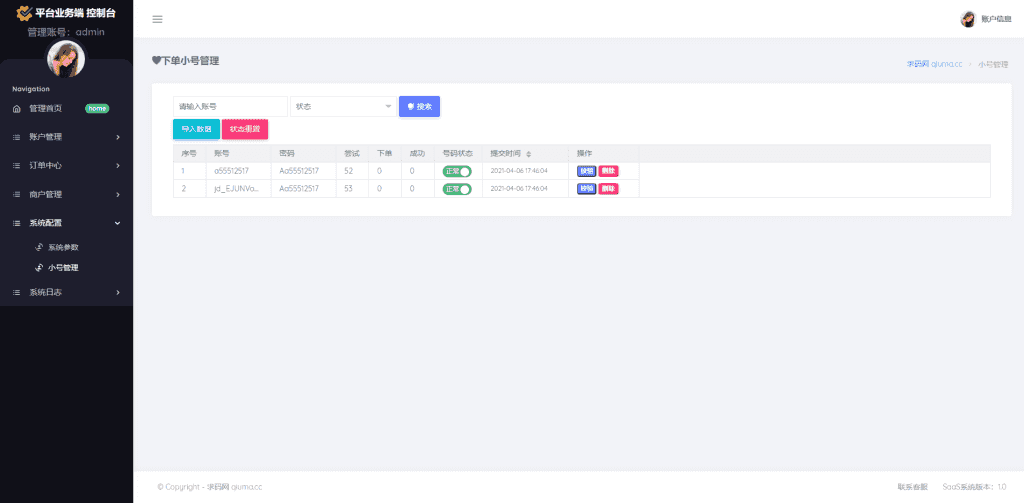Screen dimensions: 1024x503
Task: Click the red 删除 button in row 1
Action: [x=608, y=171]
